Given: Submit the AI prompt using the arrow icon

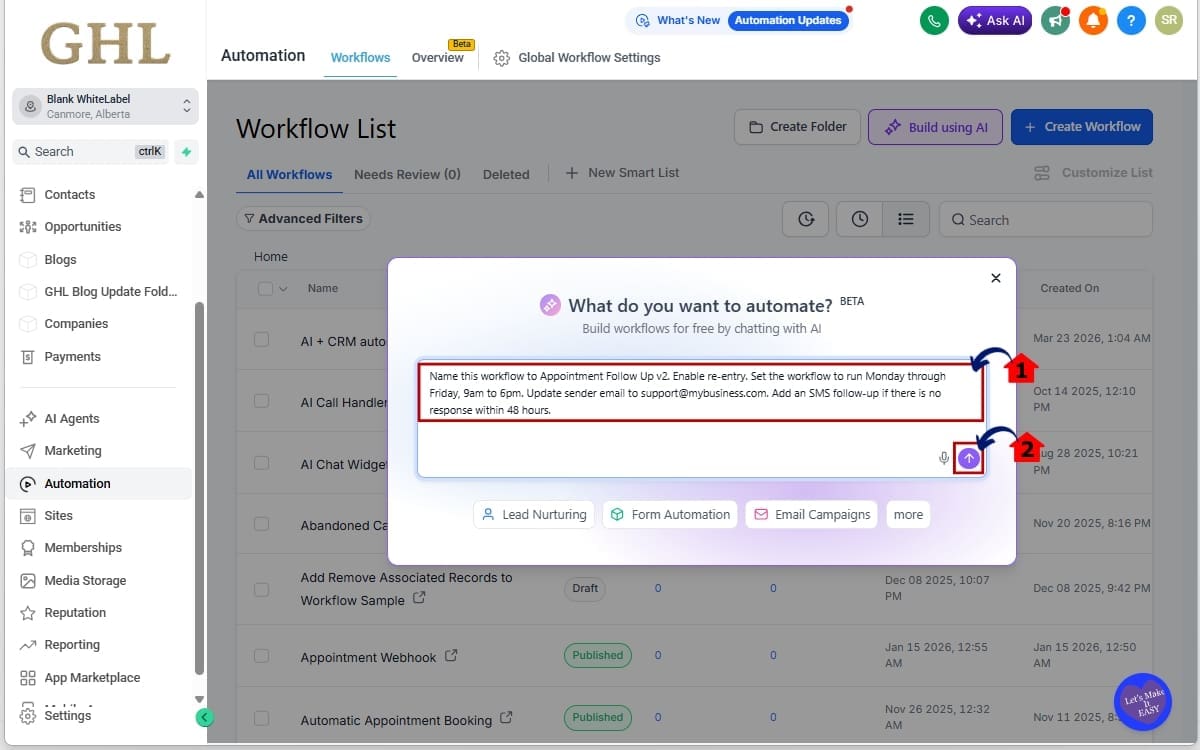Looking at the screenshot, I should 967,457.
